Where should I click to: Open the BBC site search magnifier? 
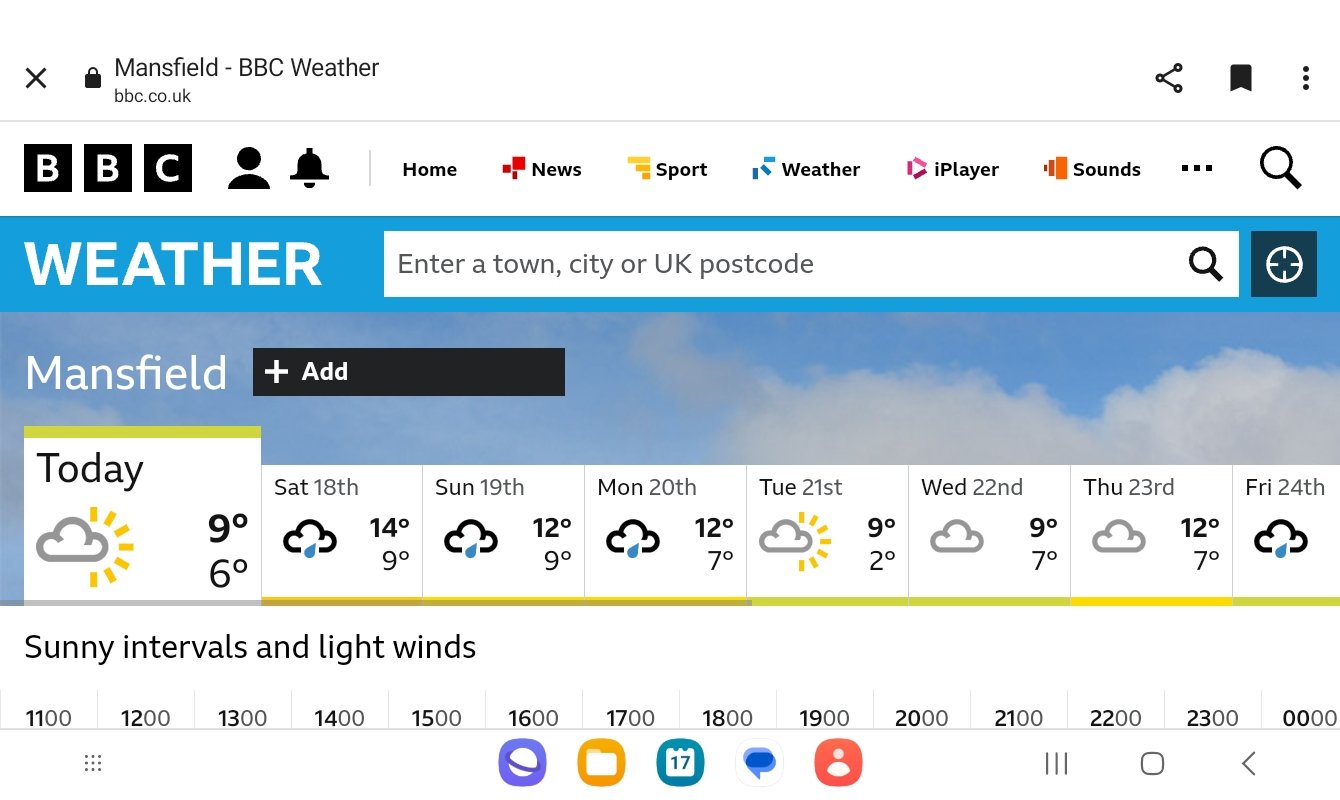1280,168
